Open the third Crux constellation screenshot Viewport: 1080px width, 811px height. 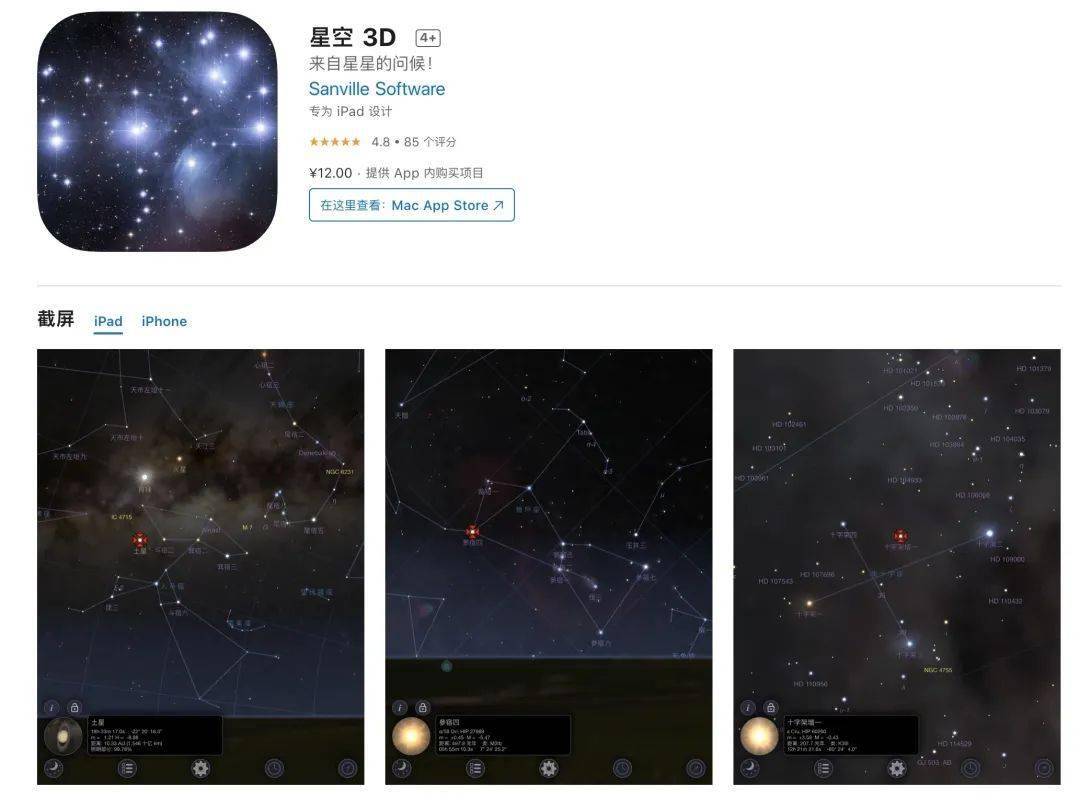click(x=897, y=566)
